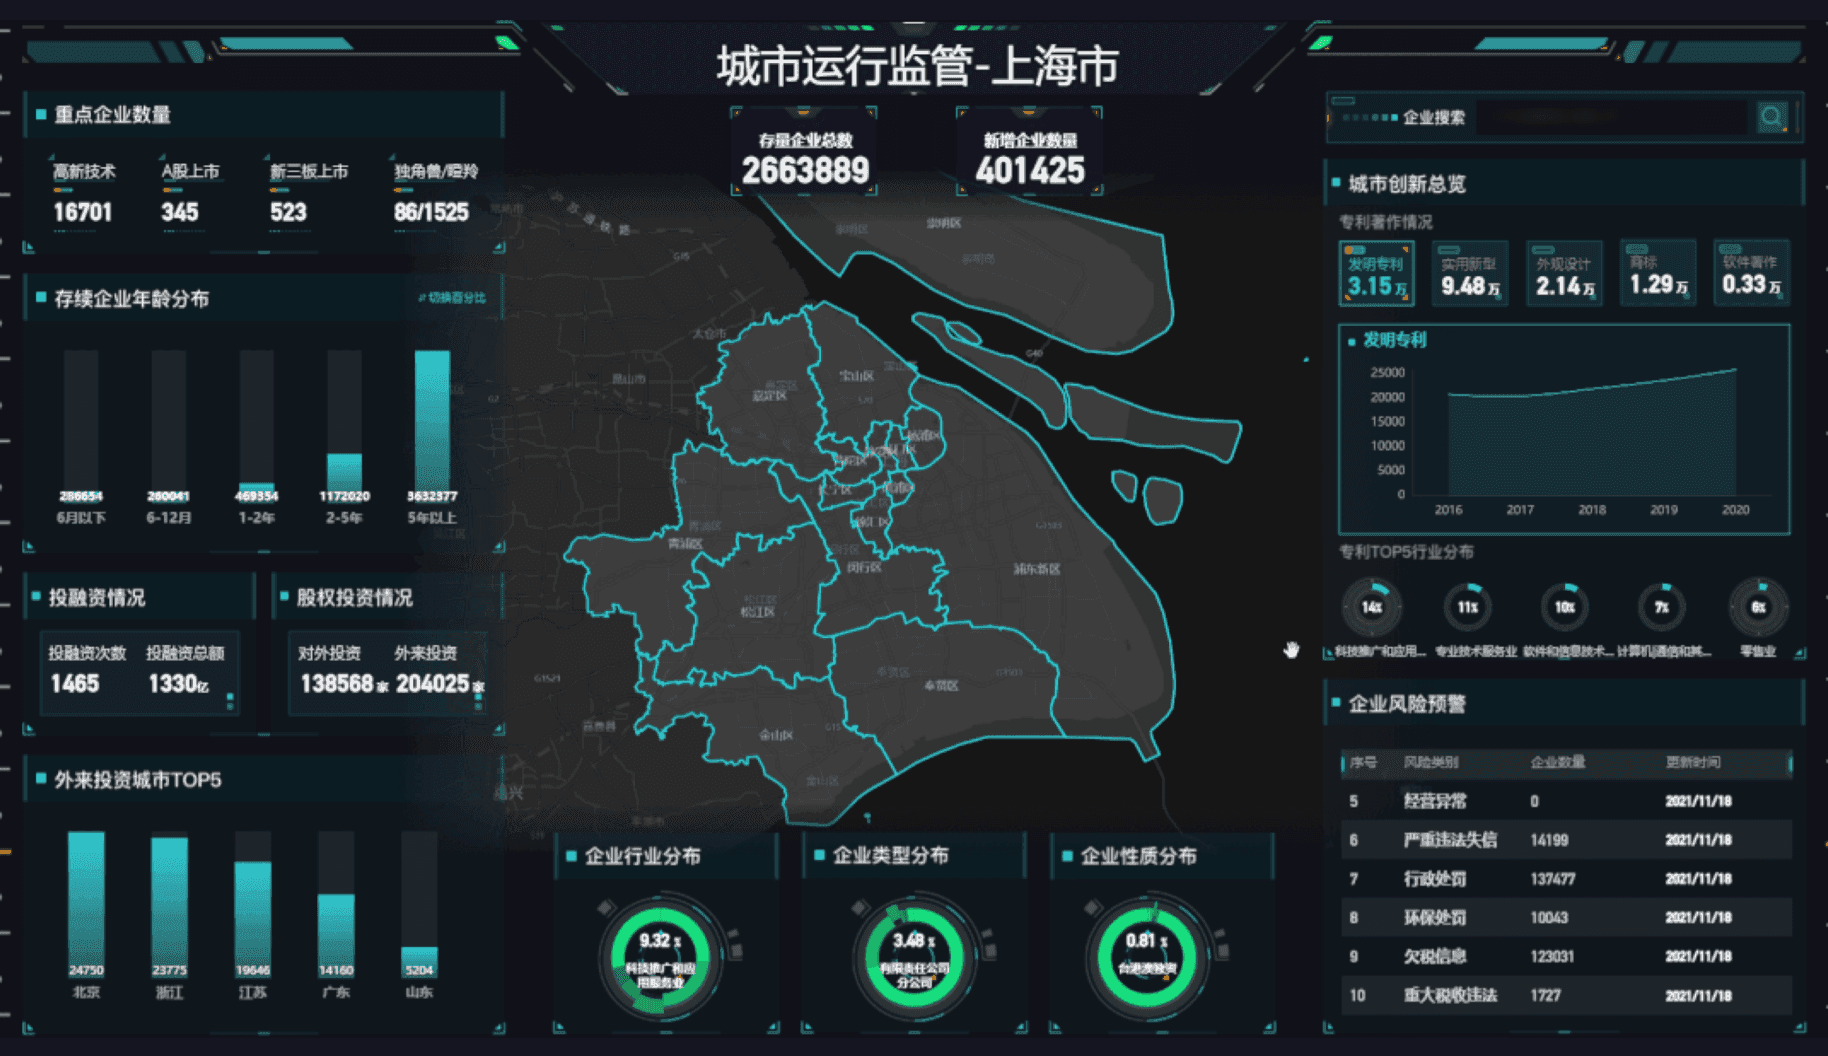This screenshot has width=1828, height=1056.
Task: Click the 7% 计算机通信 donut gauge
Action: (x=1661, y=607)
